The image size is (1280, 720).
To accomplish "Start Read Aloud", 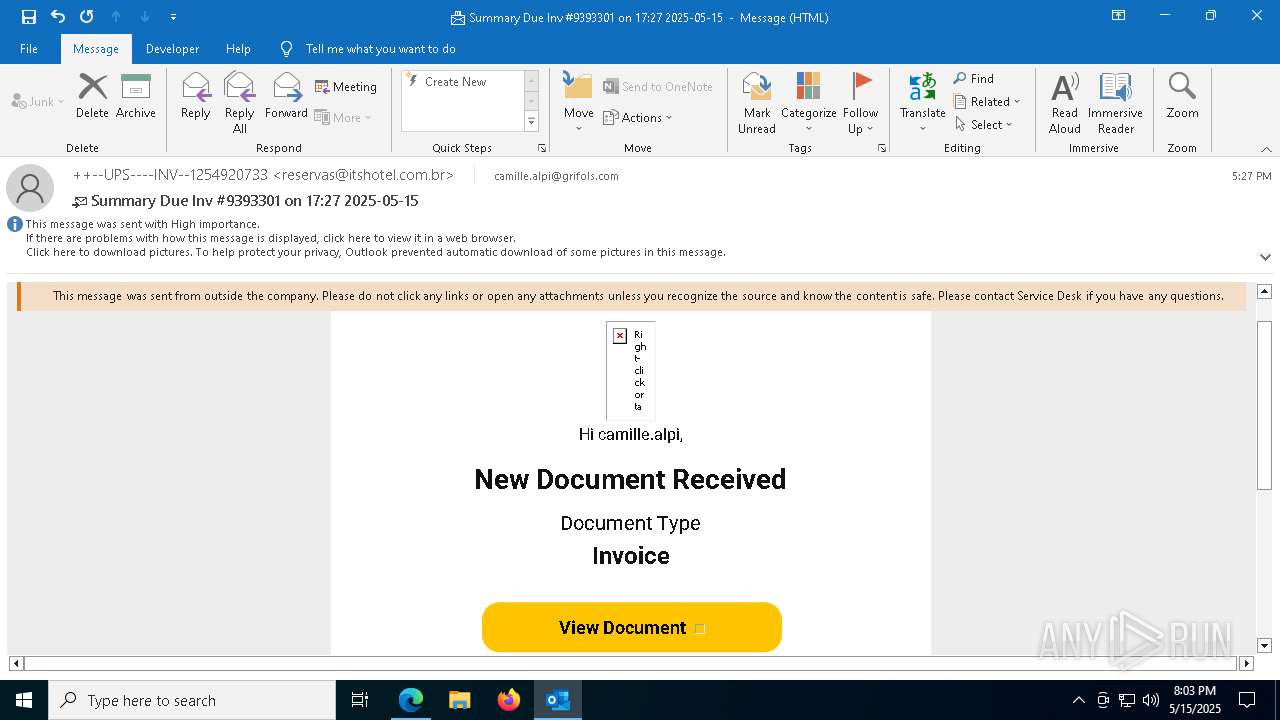I will coord(1065,103).
